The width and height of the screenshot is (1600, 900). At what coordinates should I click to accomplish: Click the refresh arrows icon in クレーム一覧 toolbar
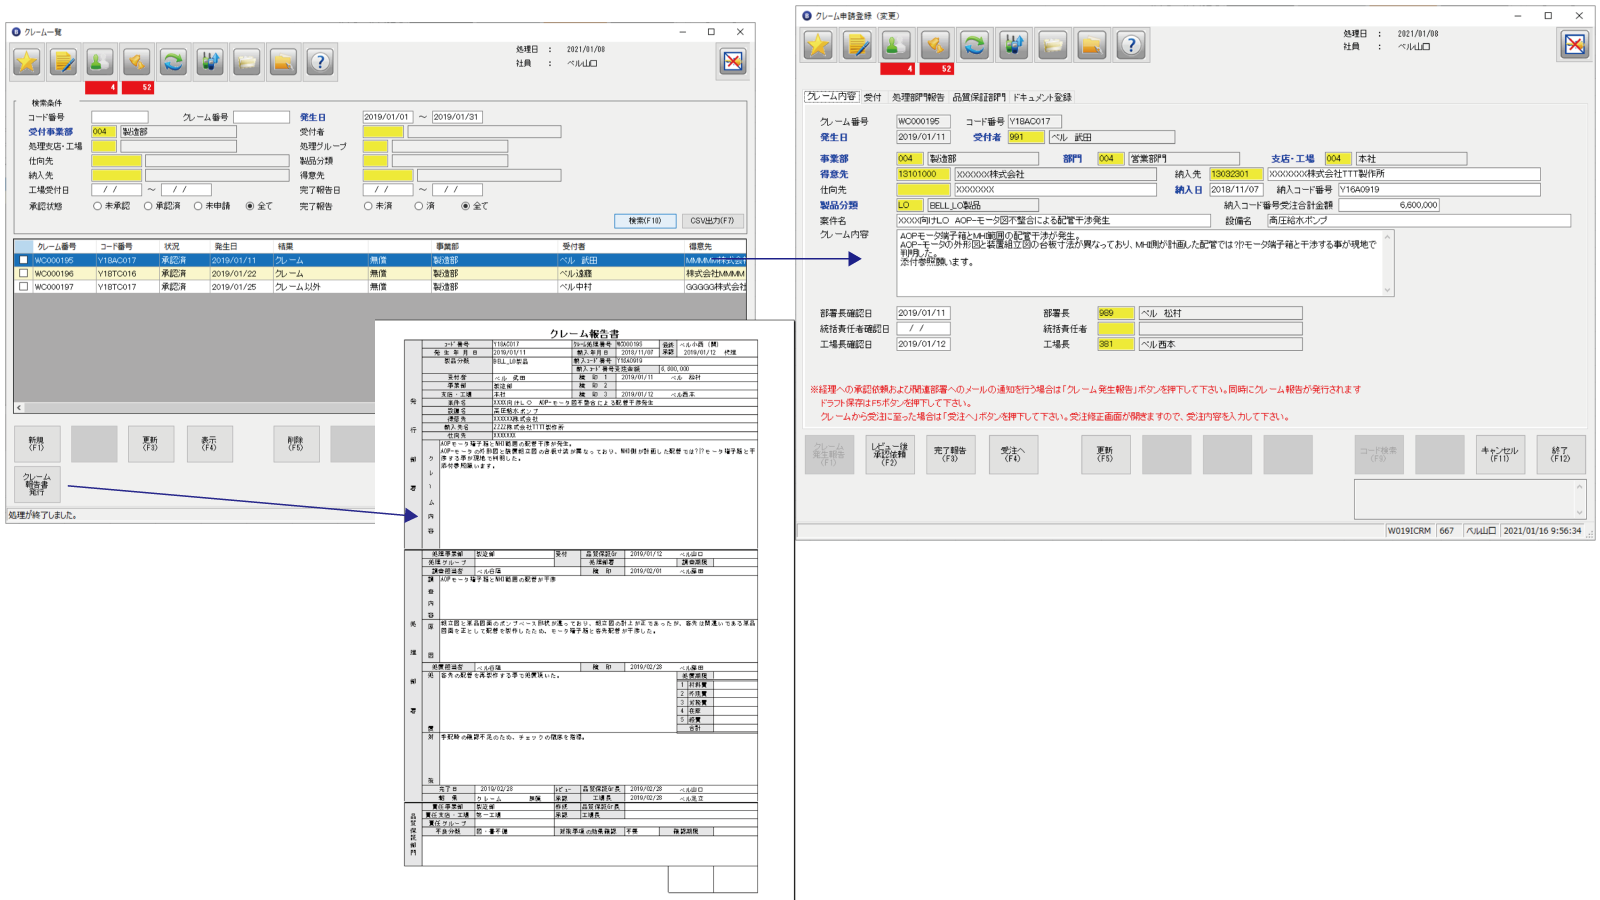point(174,62)
